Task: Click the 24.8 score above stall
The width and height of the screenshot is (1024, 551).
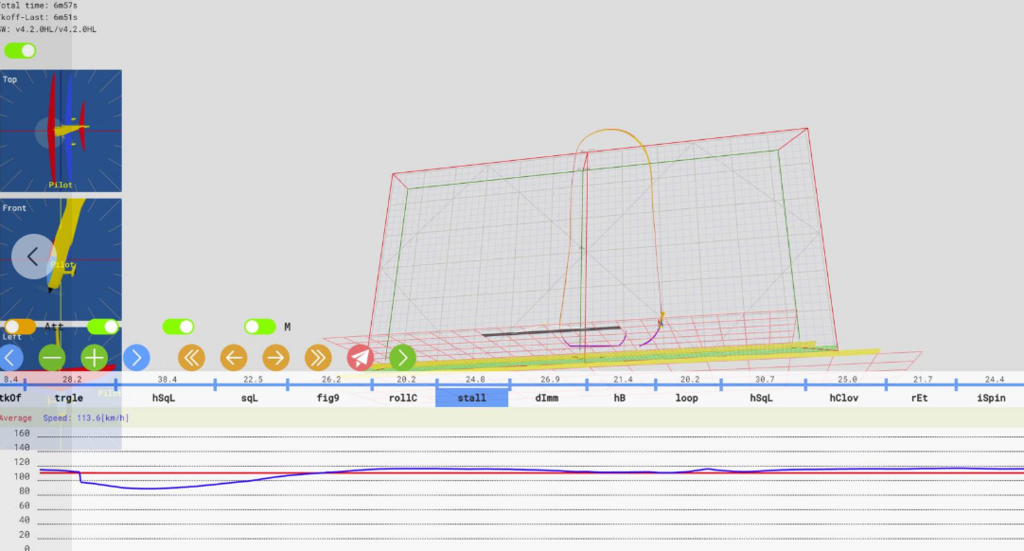Action: [x=475, y=379]
